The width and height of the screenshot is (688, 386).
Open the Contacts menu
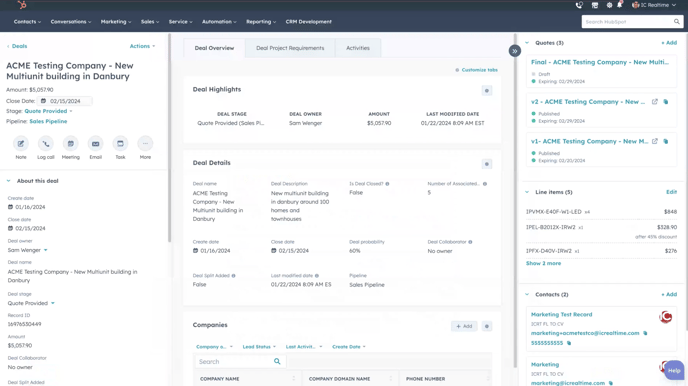coord(27,21)
